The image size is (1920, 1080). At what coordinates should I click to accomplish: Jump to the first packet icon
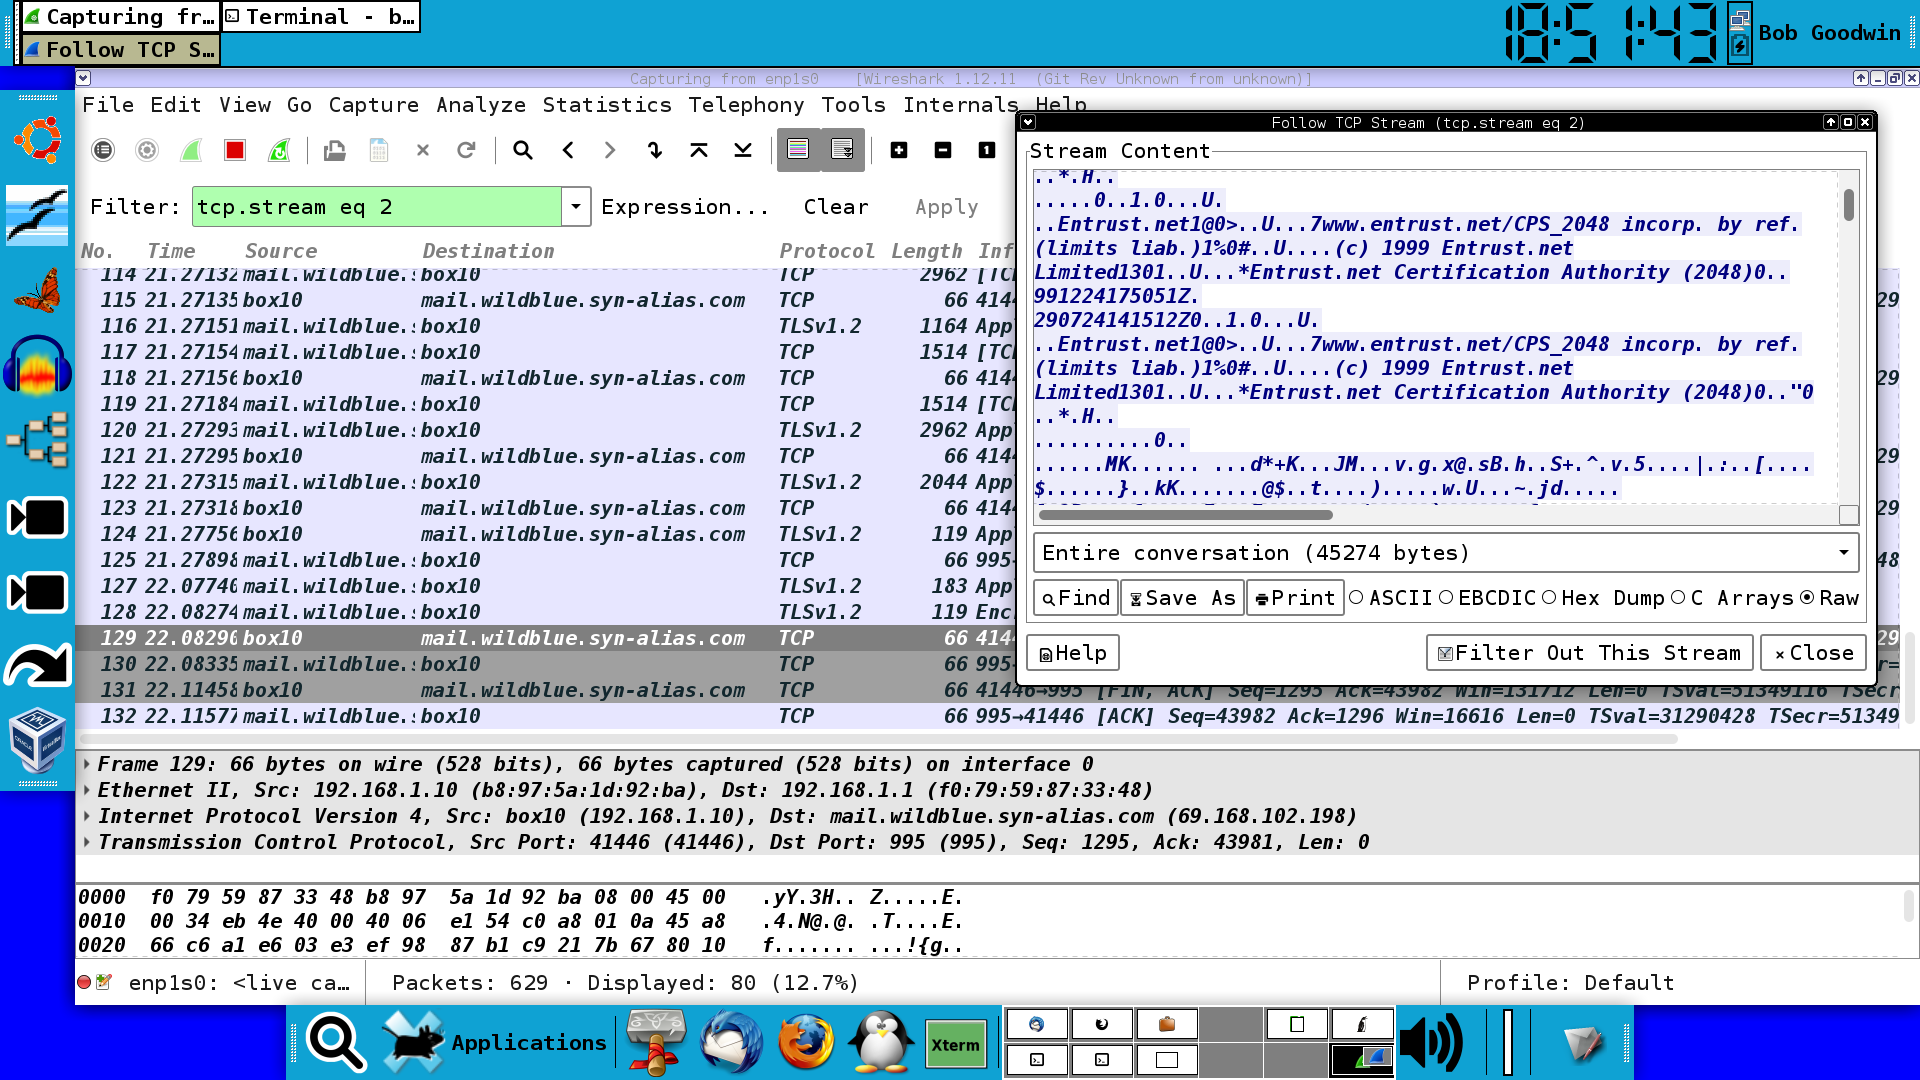699,150
